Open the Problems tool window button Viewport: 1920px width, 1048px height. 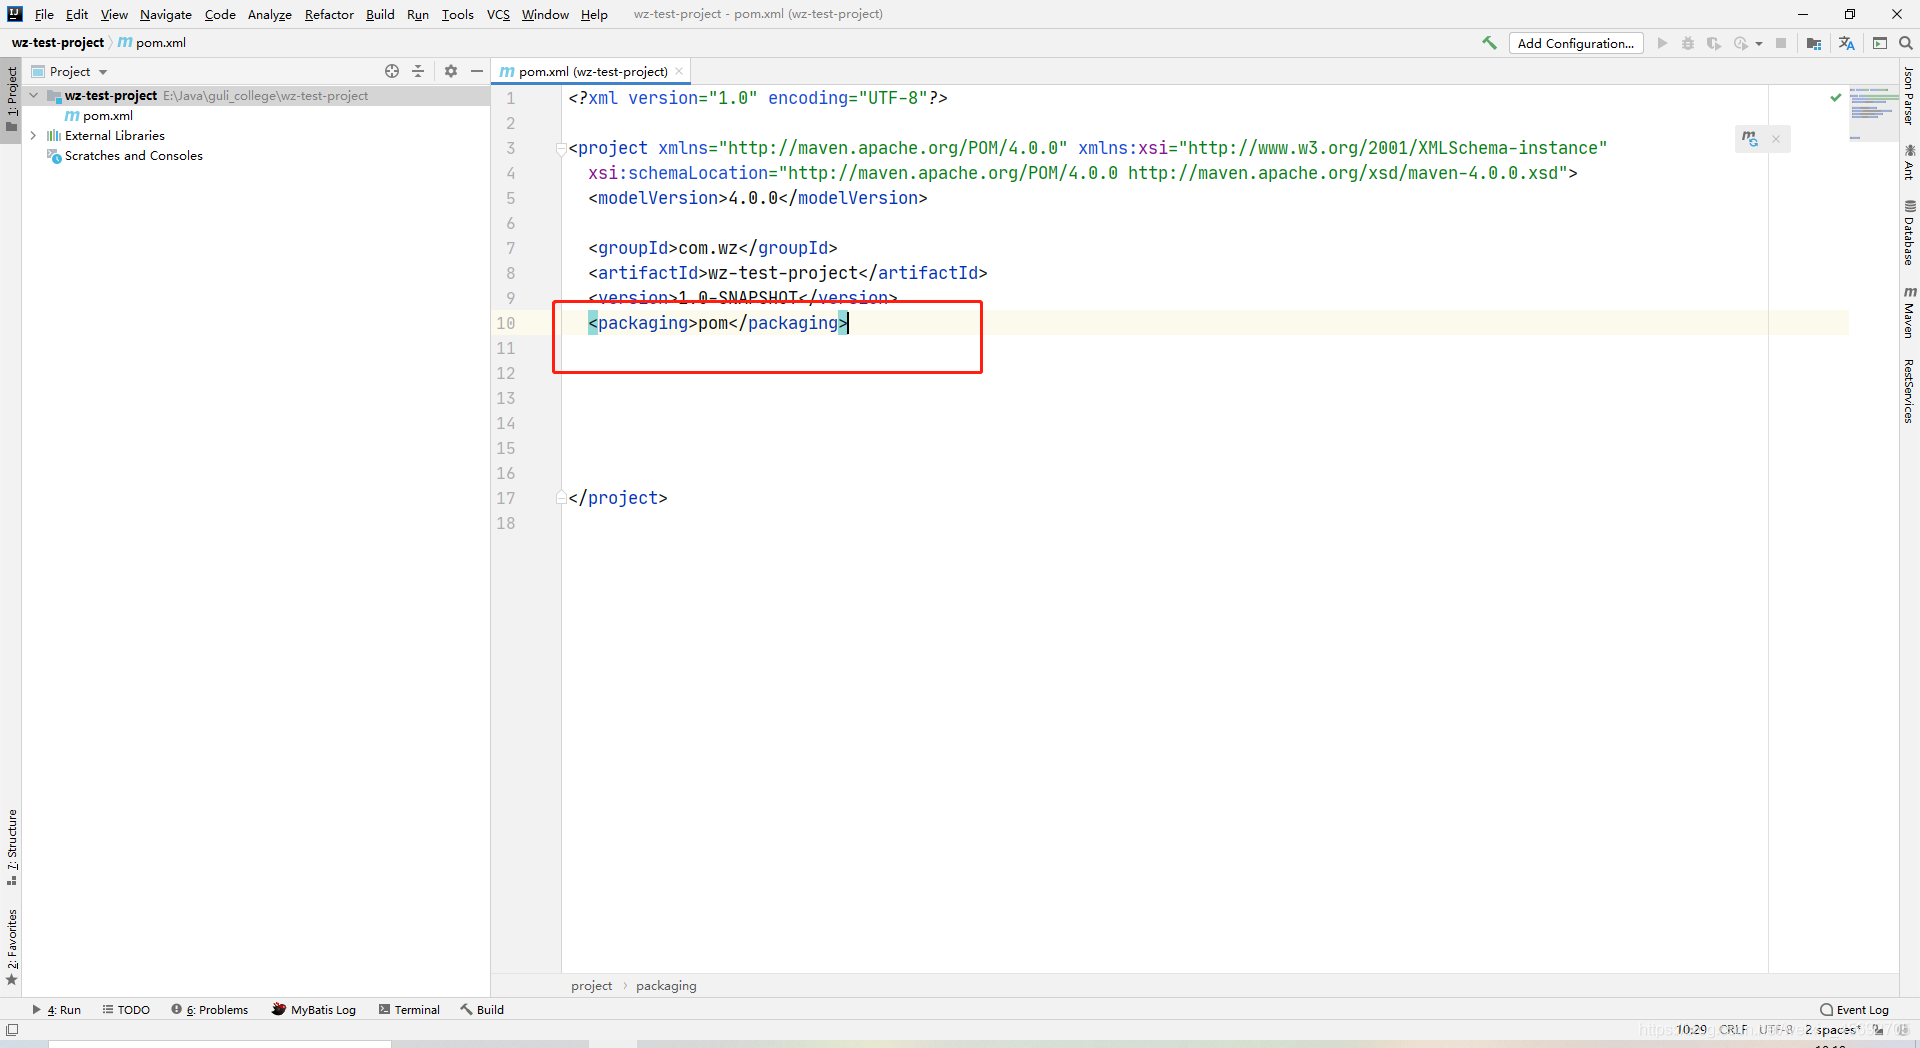[210, 1010]
